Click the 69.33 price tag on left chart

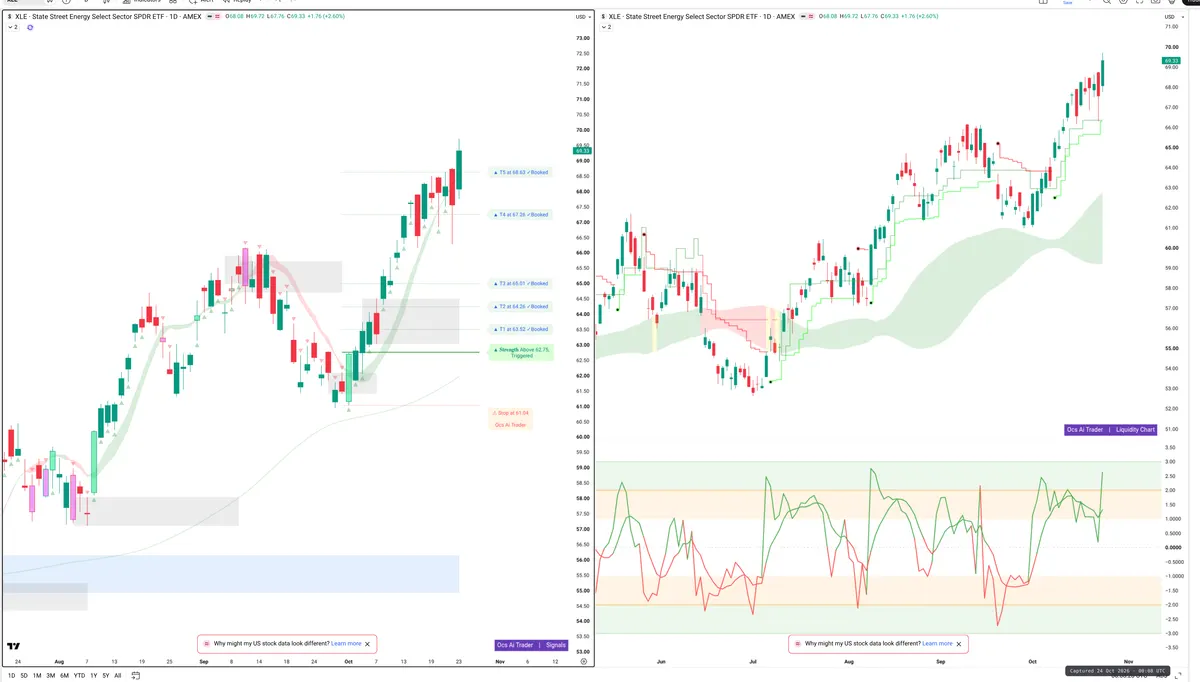(x=583, y=150)
